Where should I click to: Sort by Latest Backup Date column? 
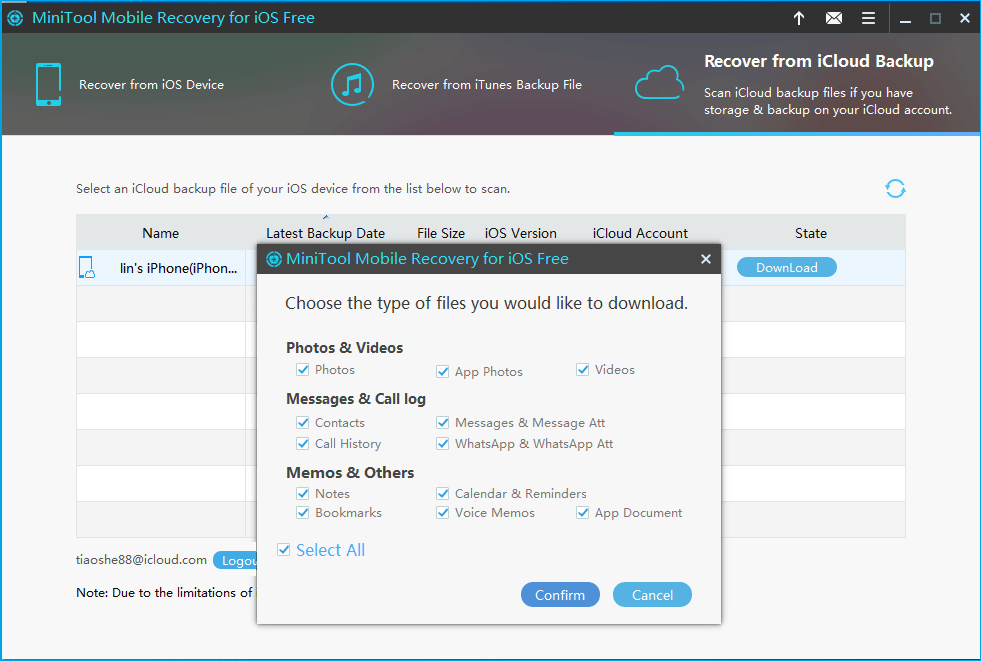(x=325, y=233)
